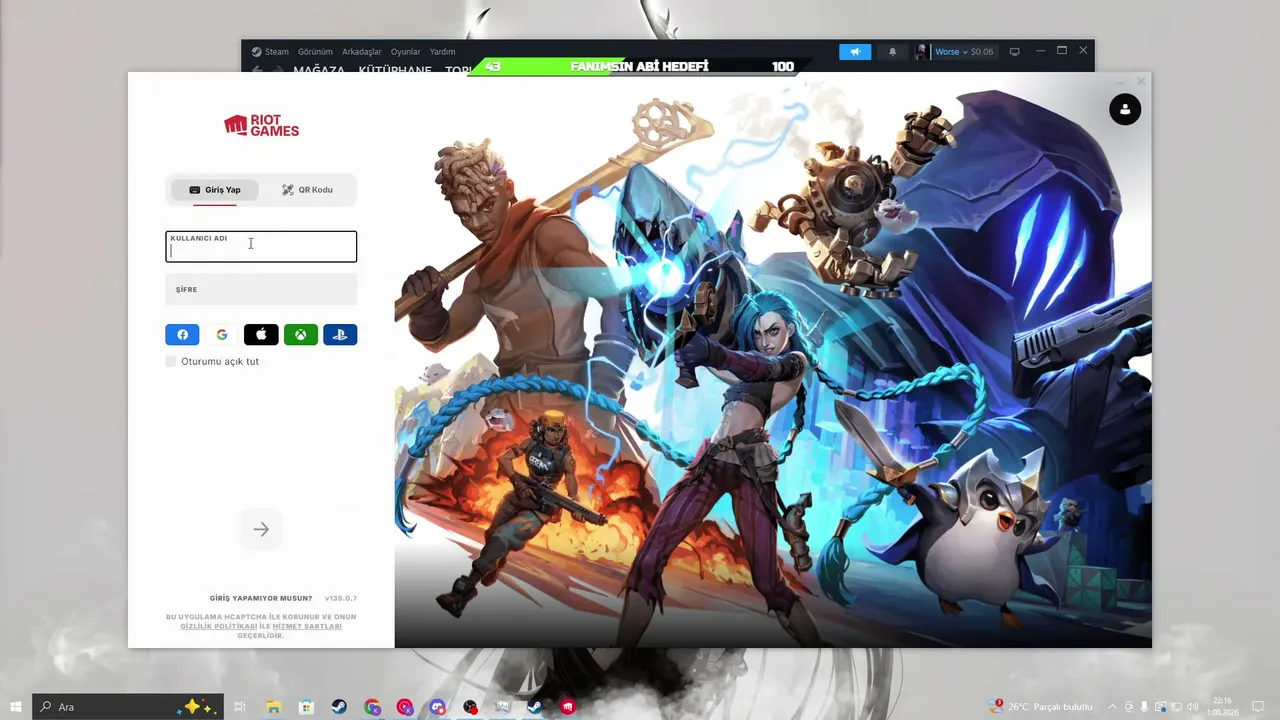
Task: Open the Yardım menu in Steam
Action: 442,52
